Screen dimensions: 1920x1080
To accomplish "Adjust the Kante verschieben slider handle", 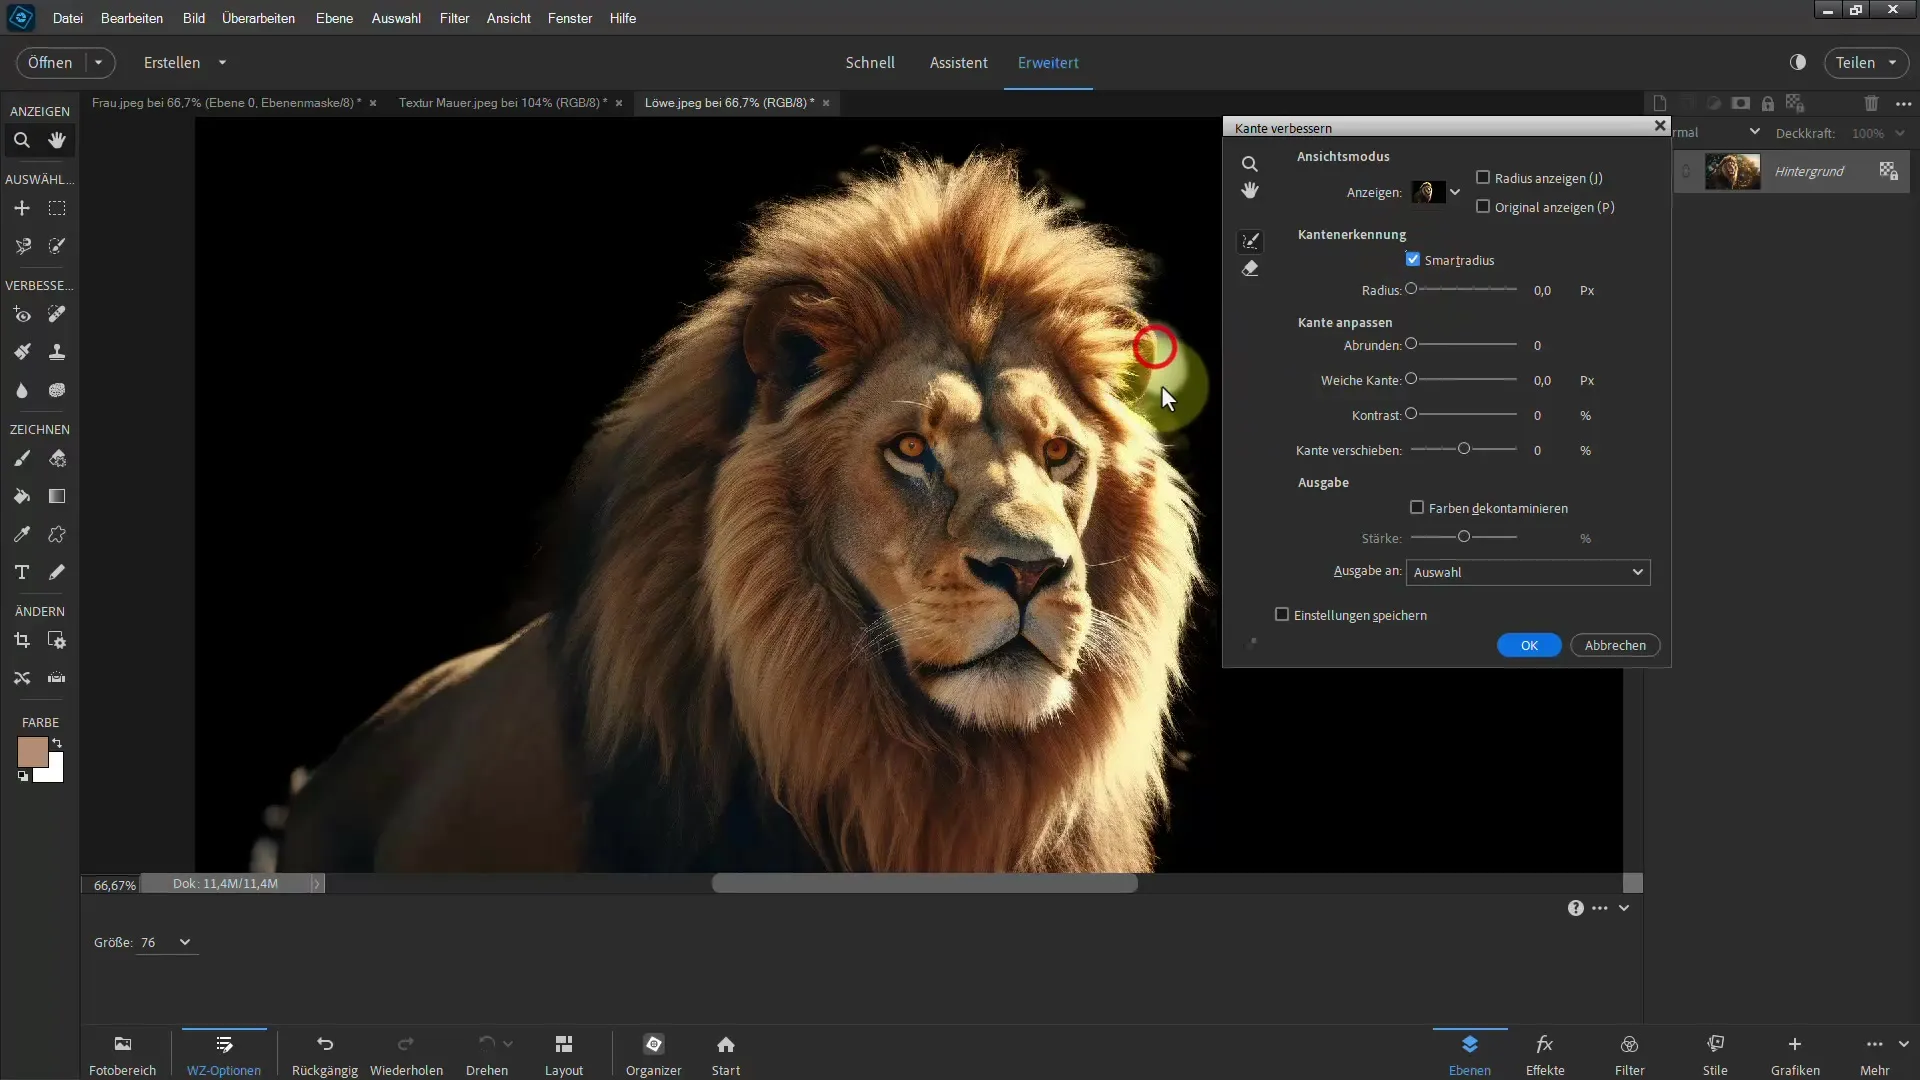I will (1464, 449).
